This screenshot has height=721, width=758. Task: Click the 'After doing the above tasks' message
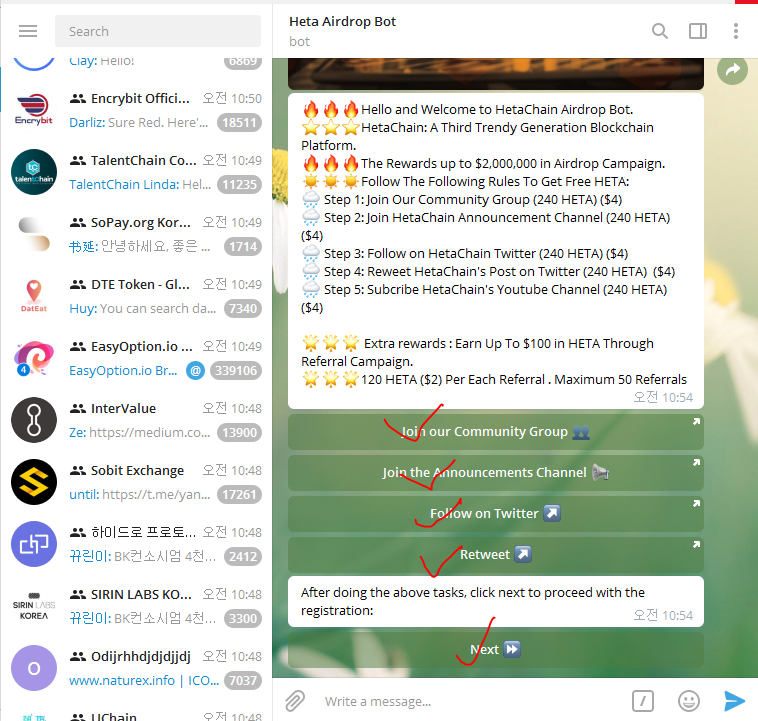(496, 602)
